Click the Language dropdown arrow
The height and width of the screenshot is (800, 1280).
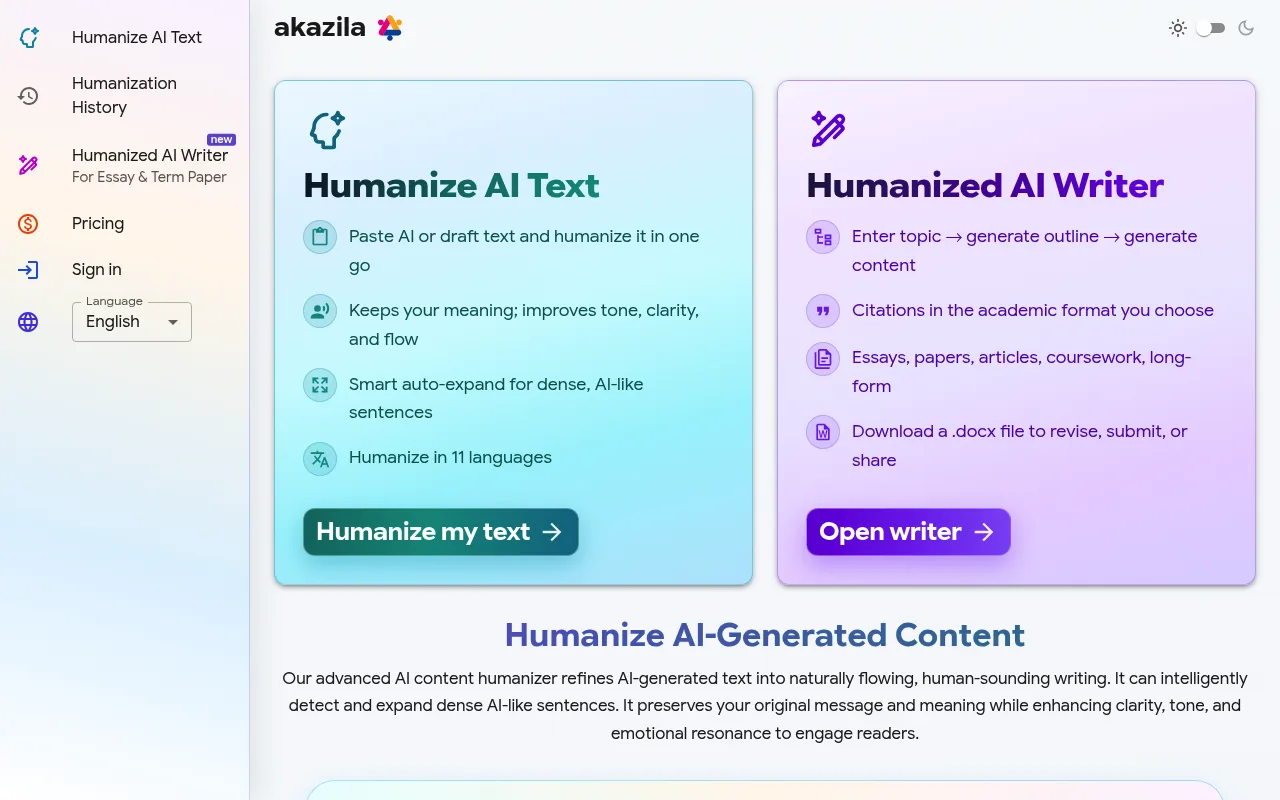point(173,322)
